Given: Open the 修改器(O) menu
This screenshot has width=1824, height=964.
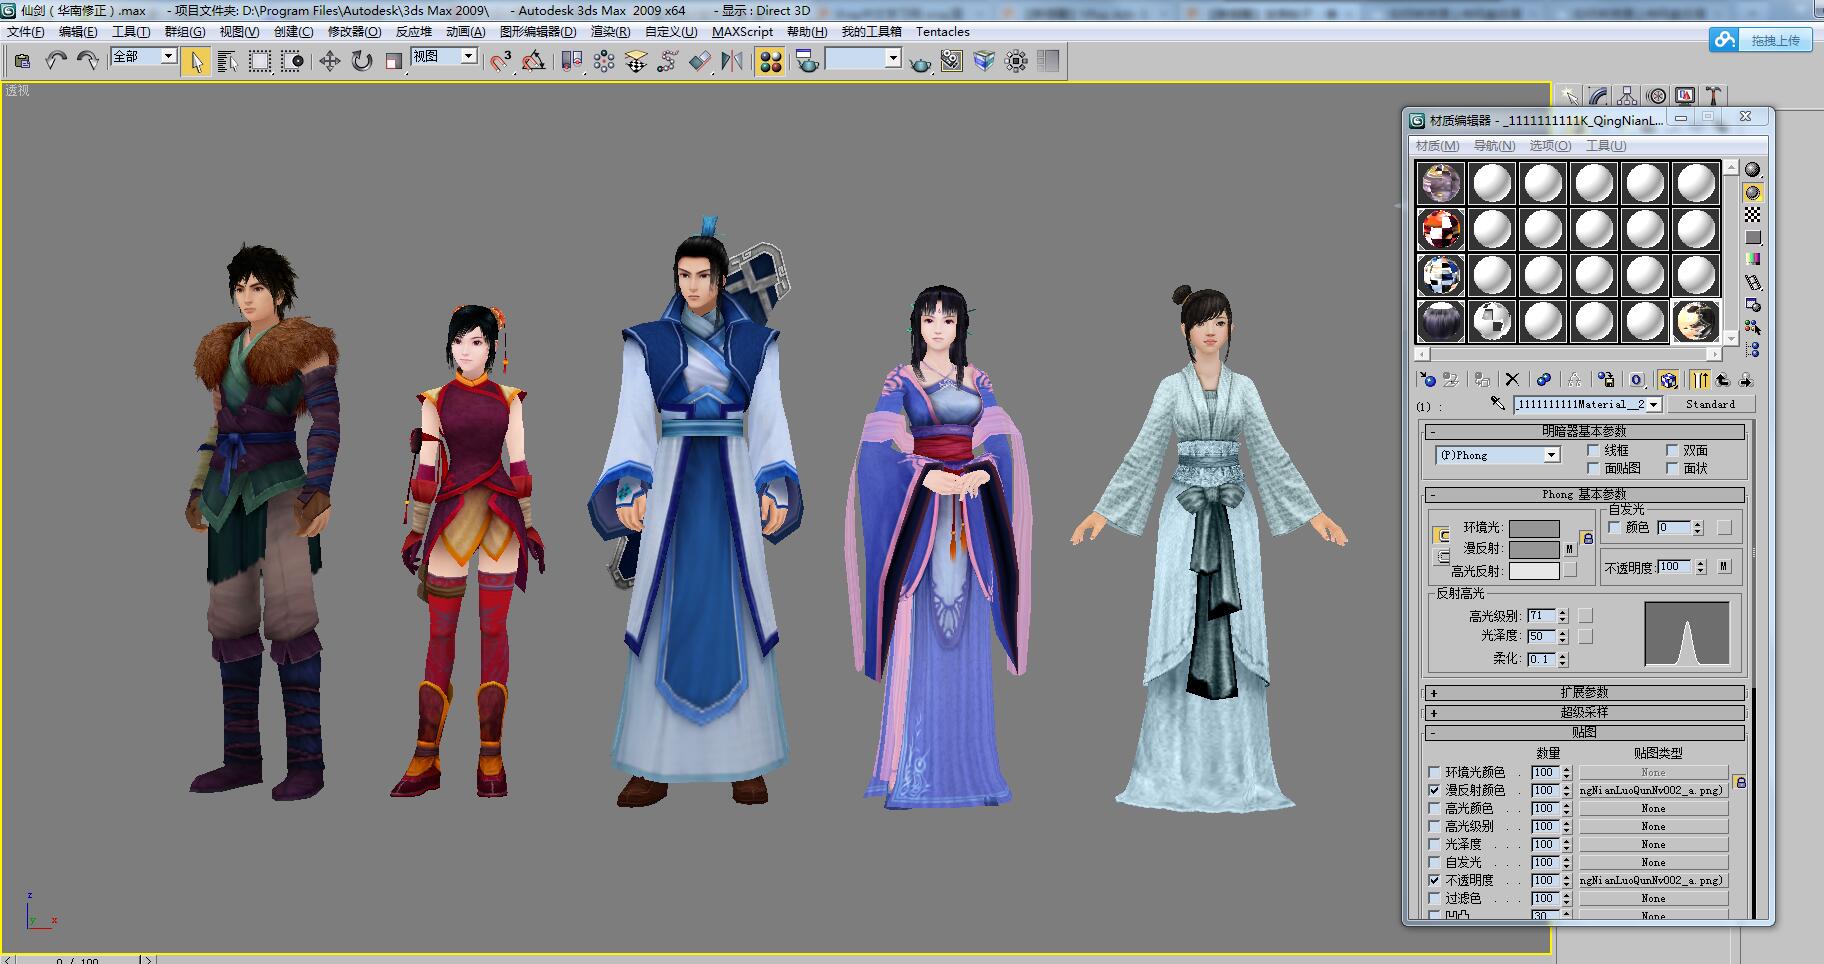Looking at the screenshot, I should [x=355, y=32].
